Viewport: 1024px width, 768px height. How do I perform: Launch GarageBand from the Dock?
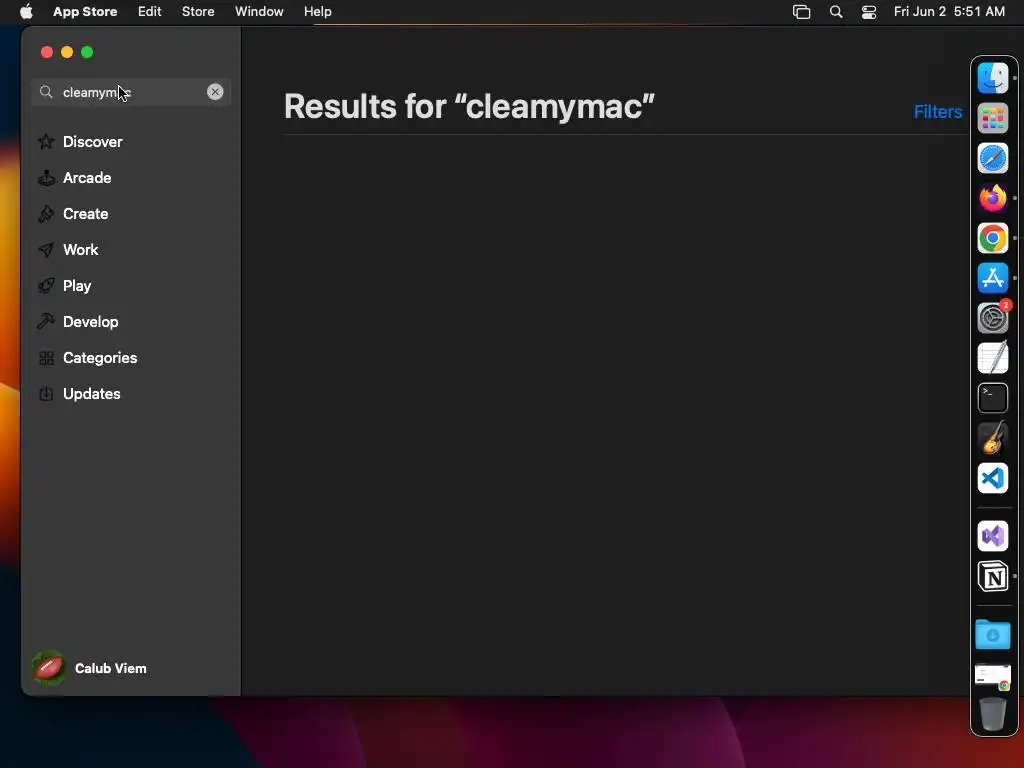click(993, 438)
